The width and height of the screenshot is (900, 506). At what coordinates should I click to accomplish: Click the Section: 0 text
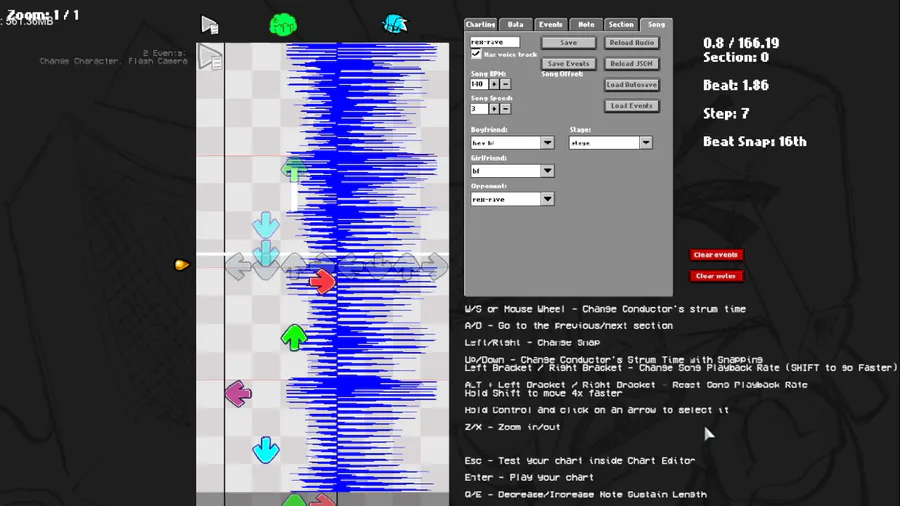point(736,57)
